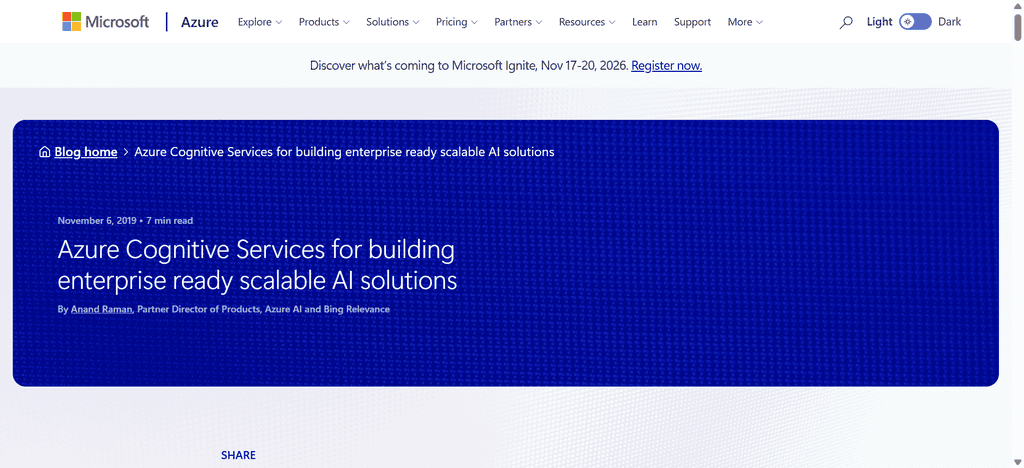Click the article title heading
This screenshot has height=468, width=1024.
[257, 265]
